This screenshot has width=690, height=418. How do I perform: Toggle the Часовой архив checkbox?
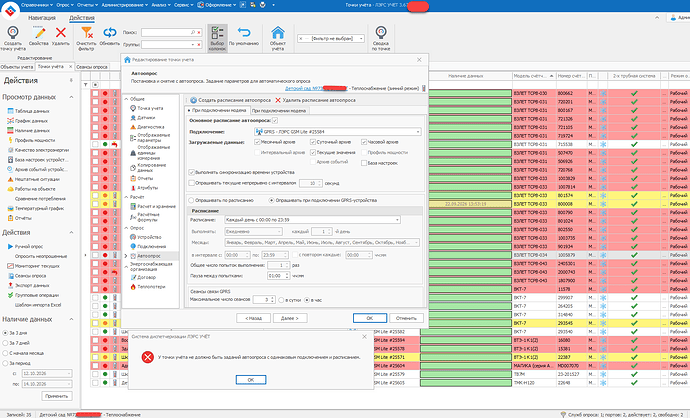tap(364, 142)
